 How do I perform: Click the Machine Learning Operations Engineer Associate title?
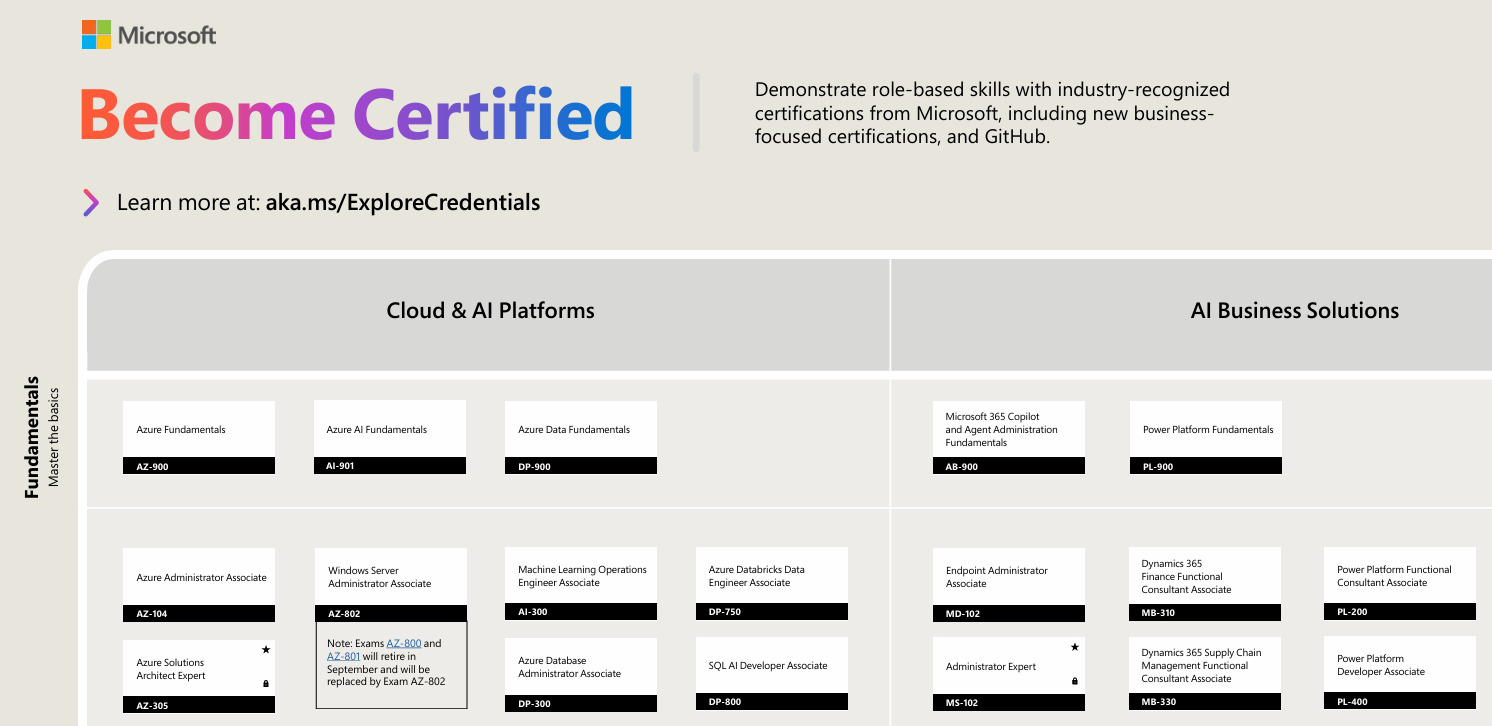point(582,576)
